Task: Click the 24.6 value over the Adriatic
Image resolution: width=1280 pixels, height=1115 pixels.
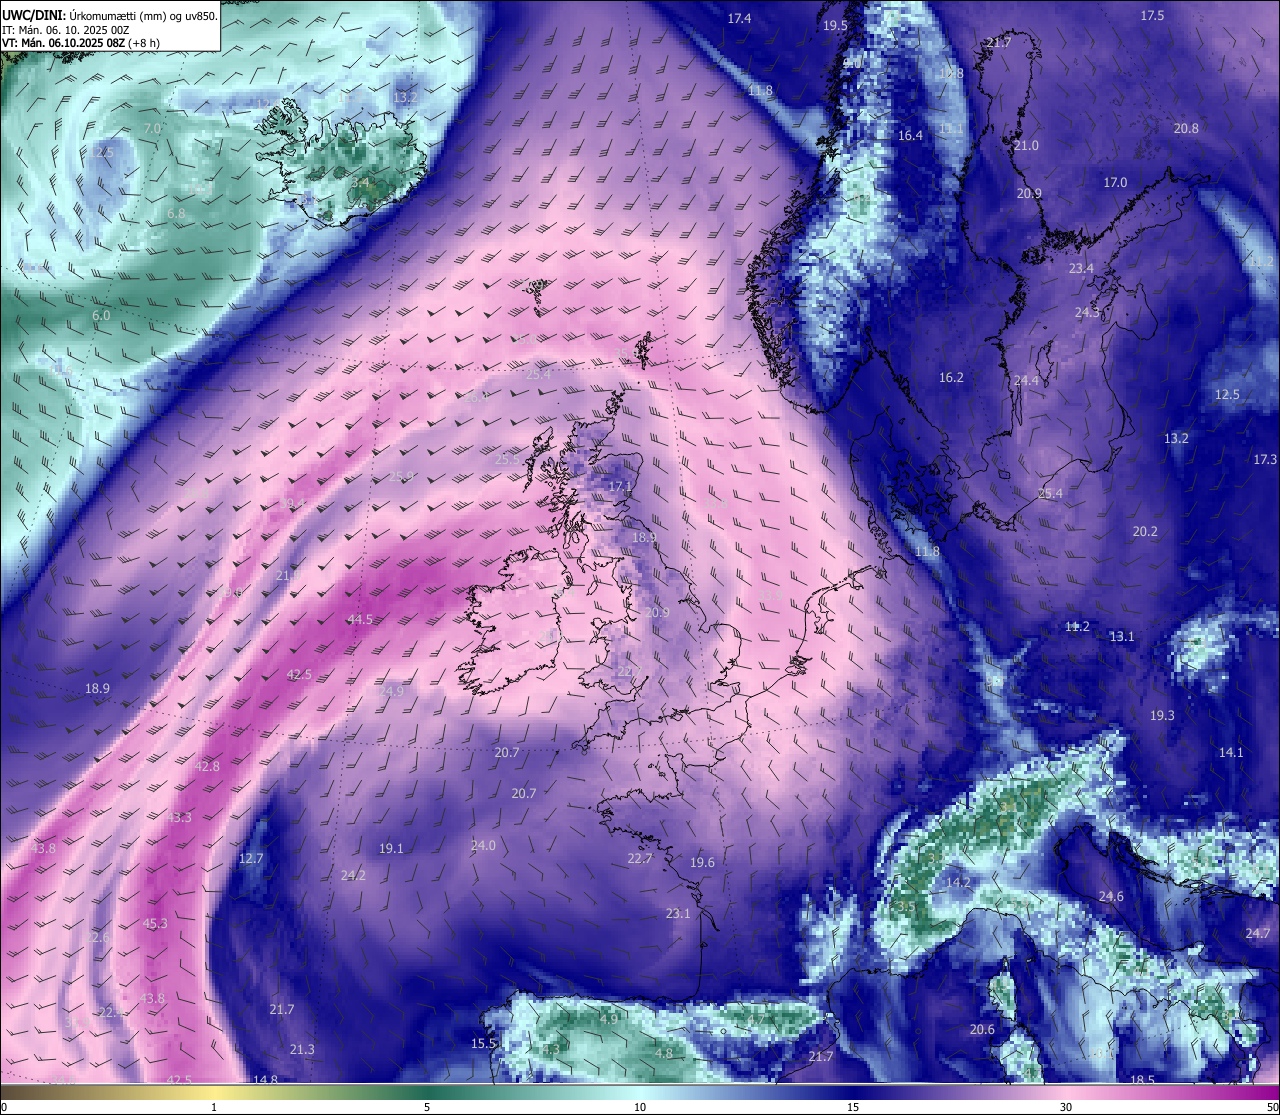Action: tap(1111, 896)
